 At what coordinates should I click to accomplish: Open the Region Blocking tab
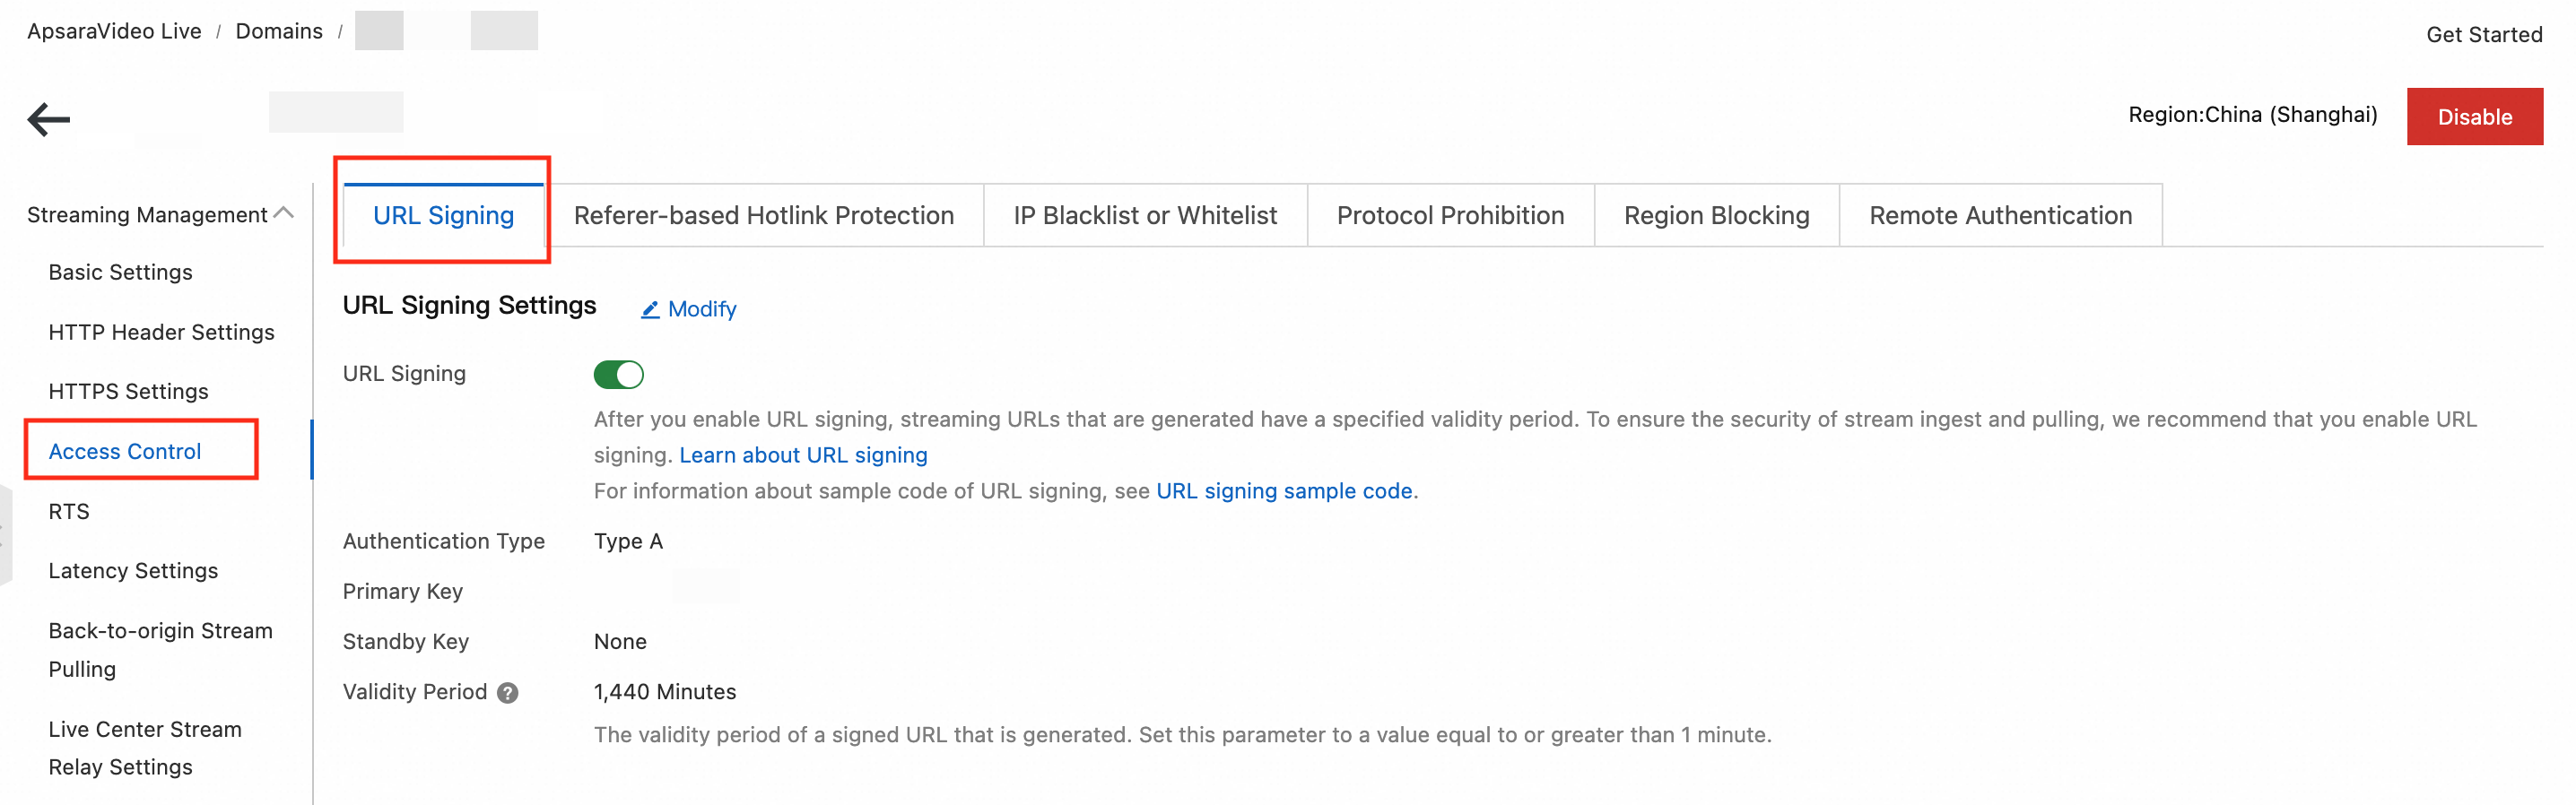[x=1715, y=216]
